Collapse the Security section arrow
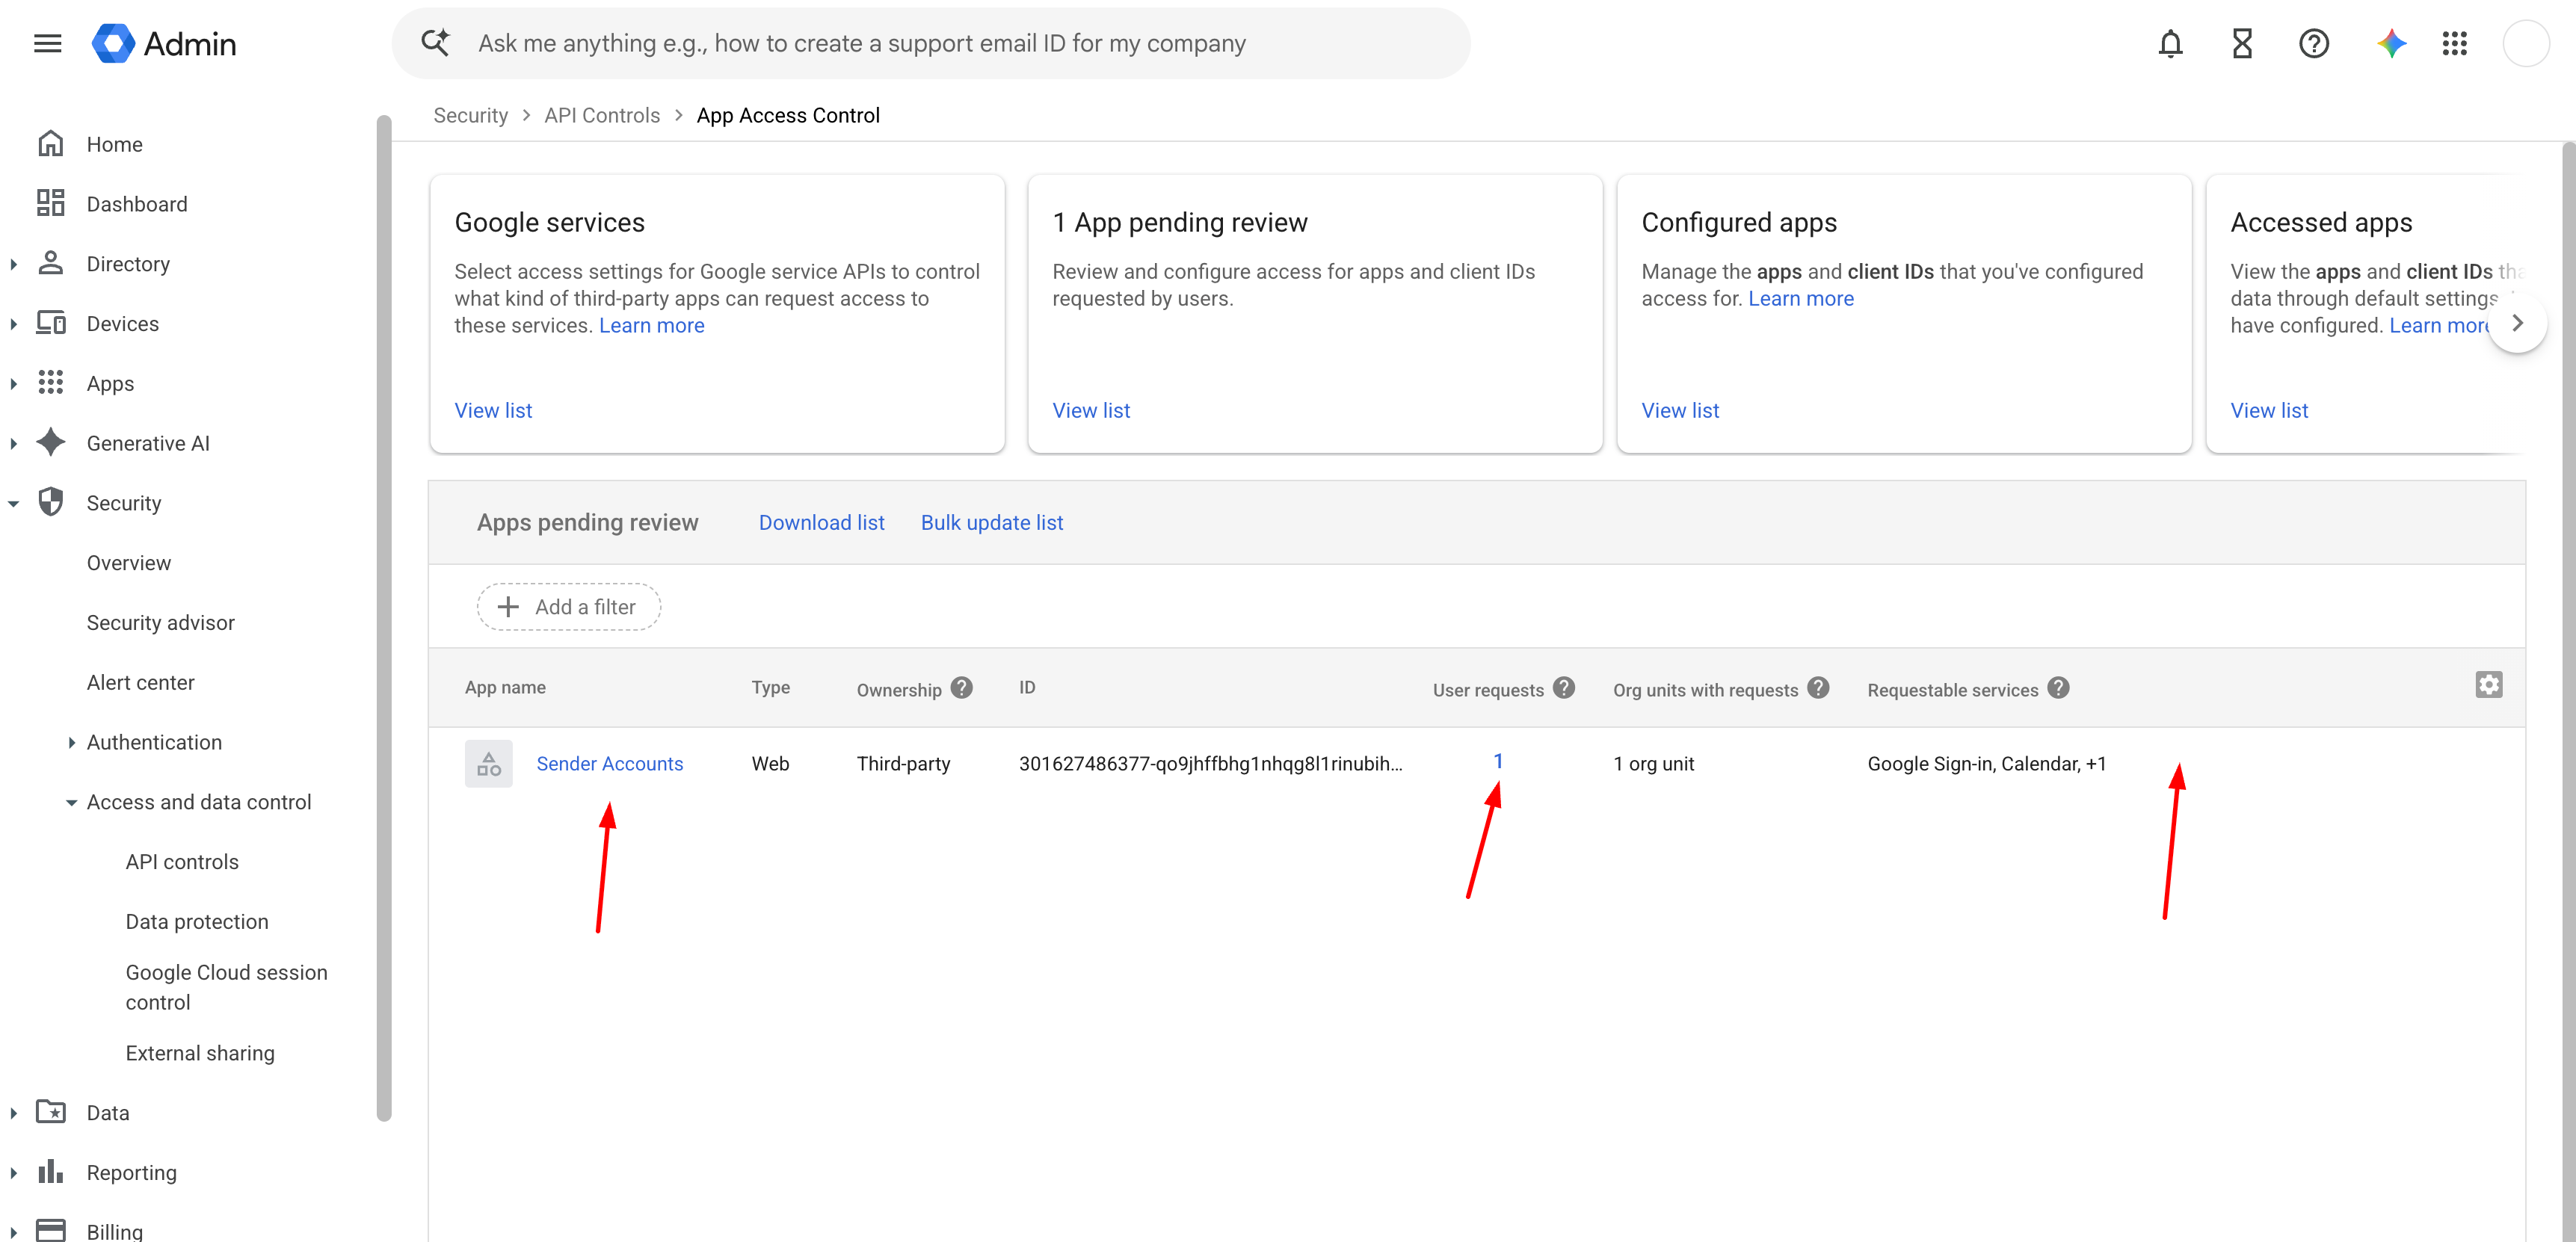Viewport: 2576px width, 1242px height. tap(14, 504)
